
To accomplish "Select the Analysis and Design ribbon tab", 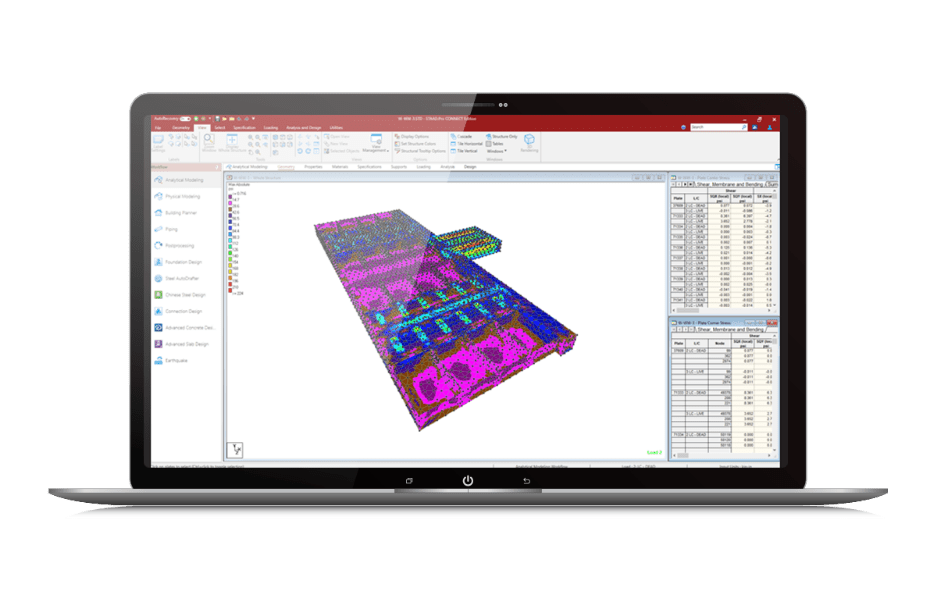I will pos(304,128).
